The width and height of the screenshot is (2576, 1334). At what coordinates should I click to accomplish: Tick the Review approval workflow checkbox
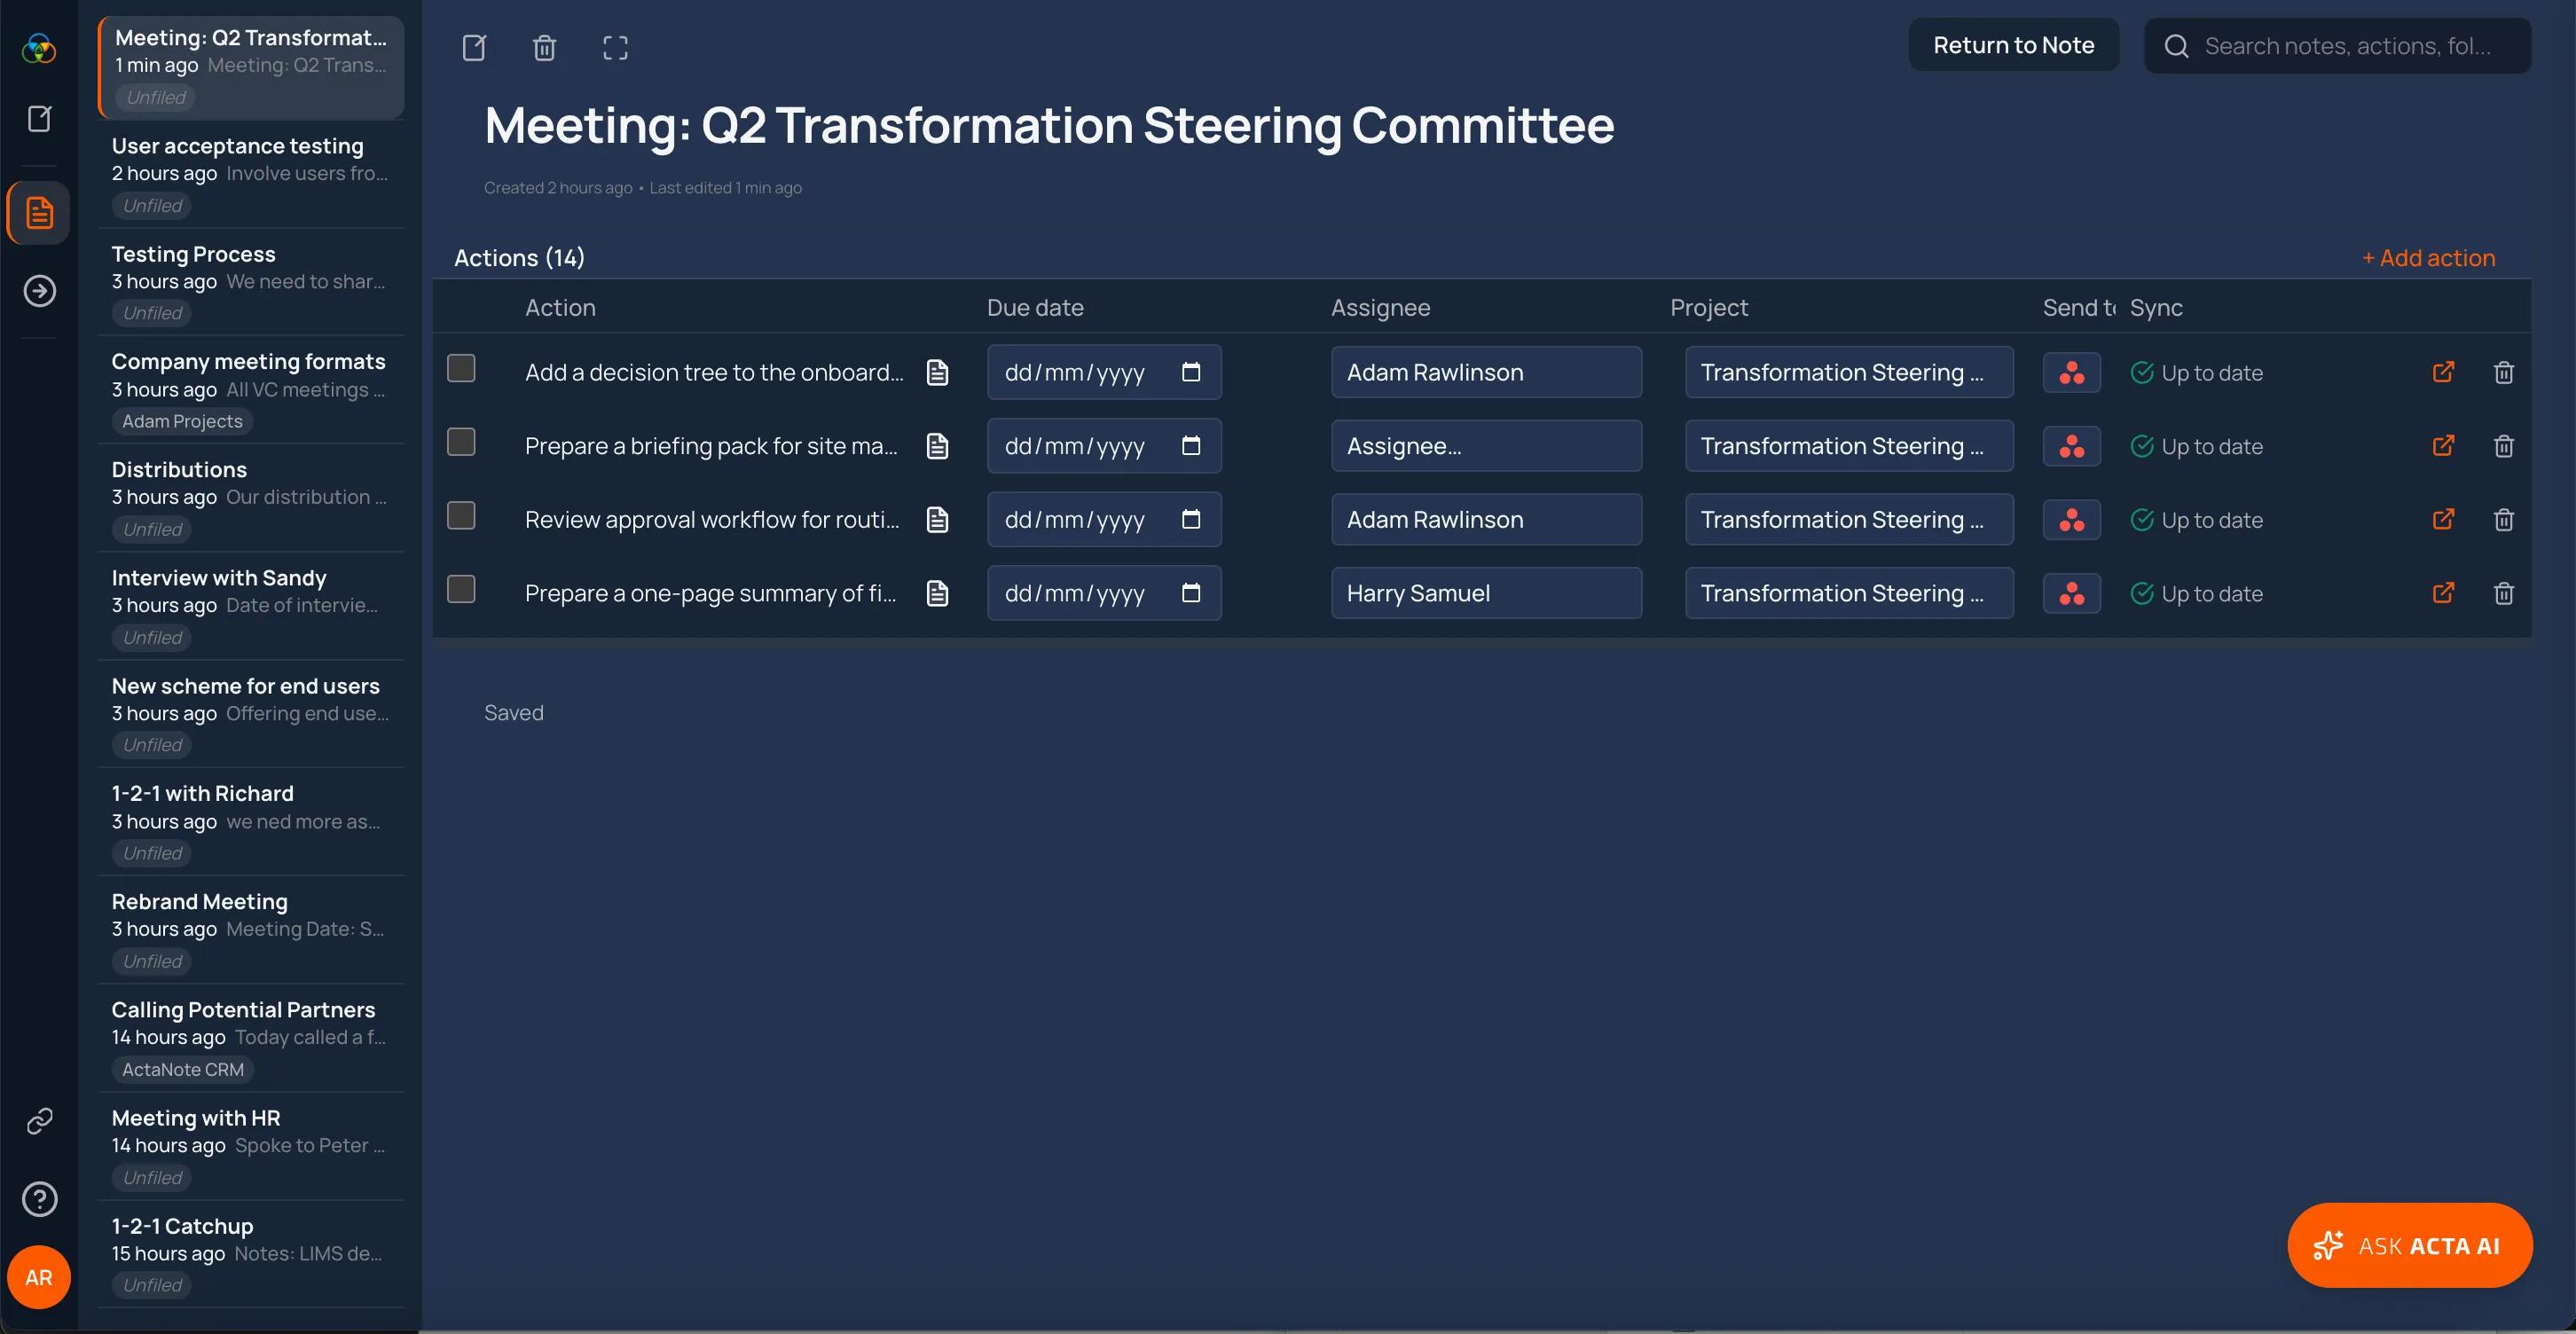pyautogui.click(x=461, y=515)
